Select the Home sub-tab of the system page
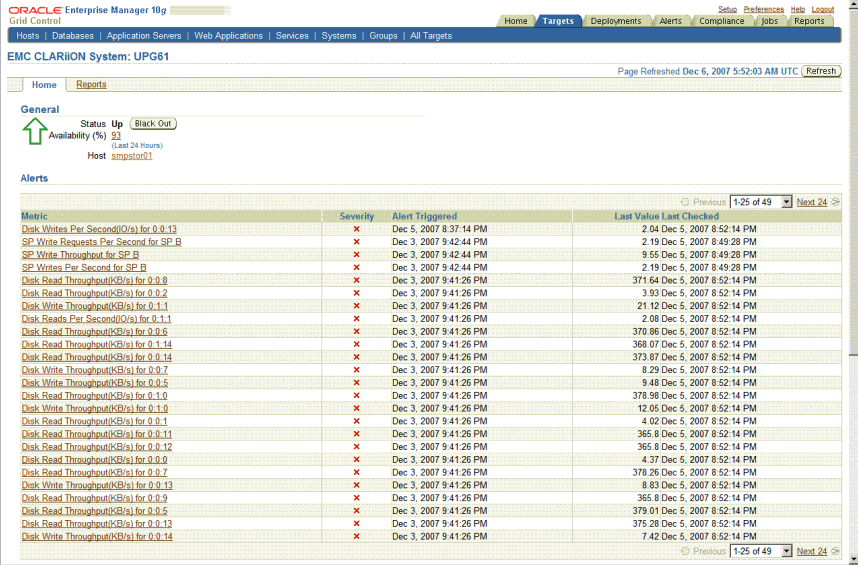Image resolution: width=858 pixels, height=565 pixels. 44,85
